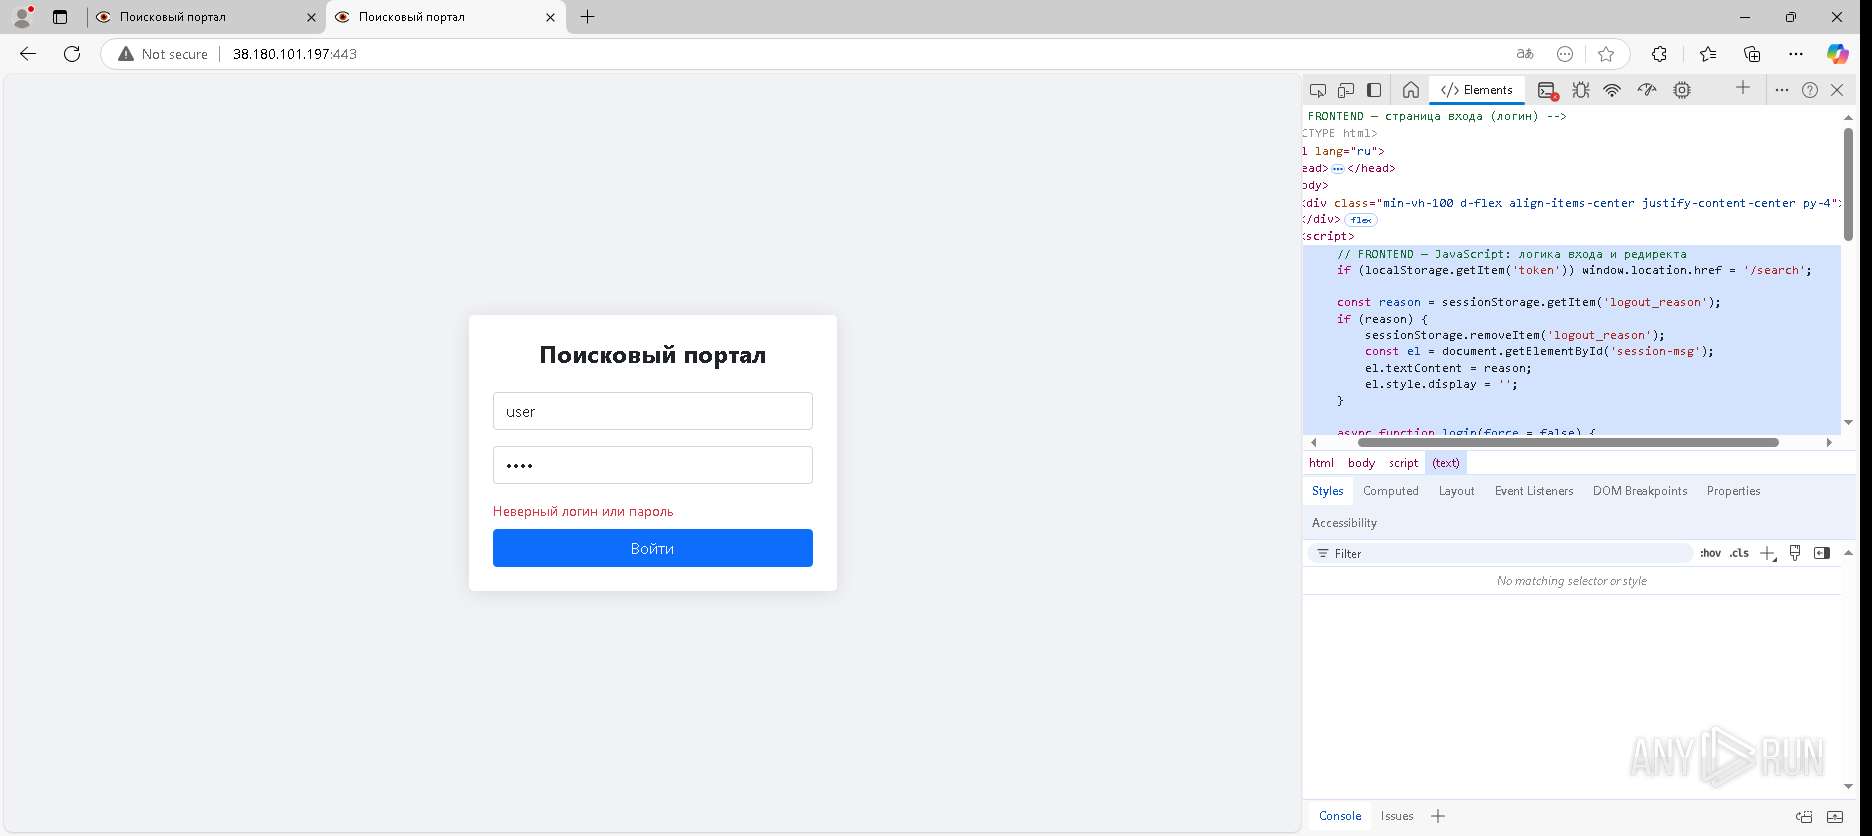Open the DevTools Welcome home icon

tap(1411, 90)
